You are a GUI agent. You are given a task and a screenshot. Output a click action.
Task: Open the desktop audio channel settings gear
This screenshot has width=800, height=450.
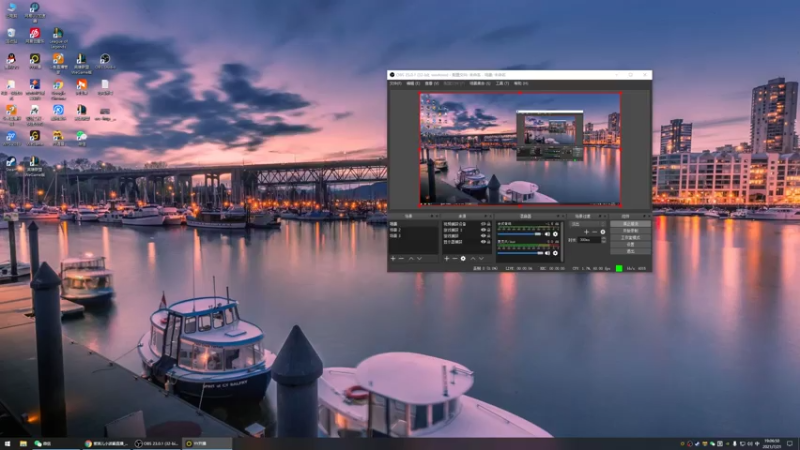[x=555, y=234]
